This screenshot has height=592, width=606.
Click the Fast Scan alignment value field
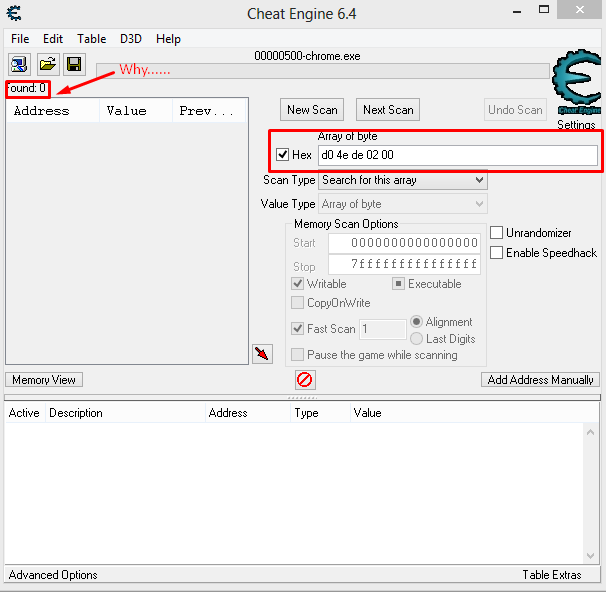pos(382,329)
